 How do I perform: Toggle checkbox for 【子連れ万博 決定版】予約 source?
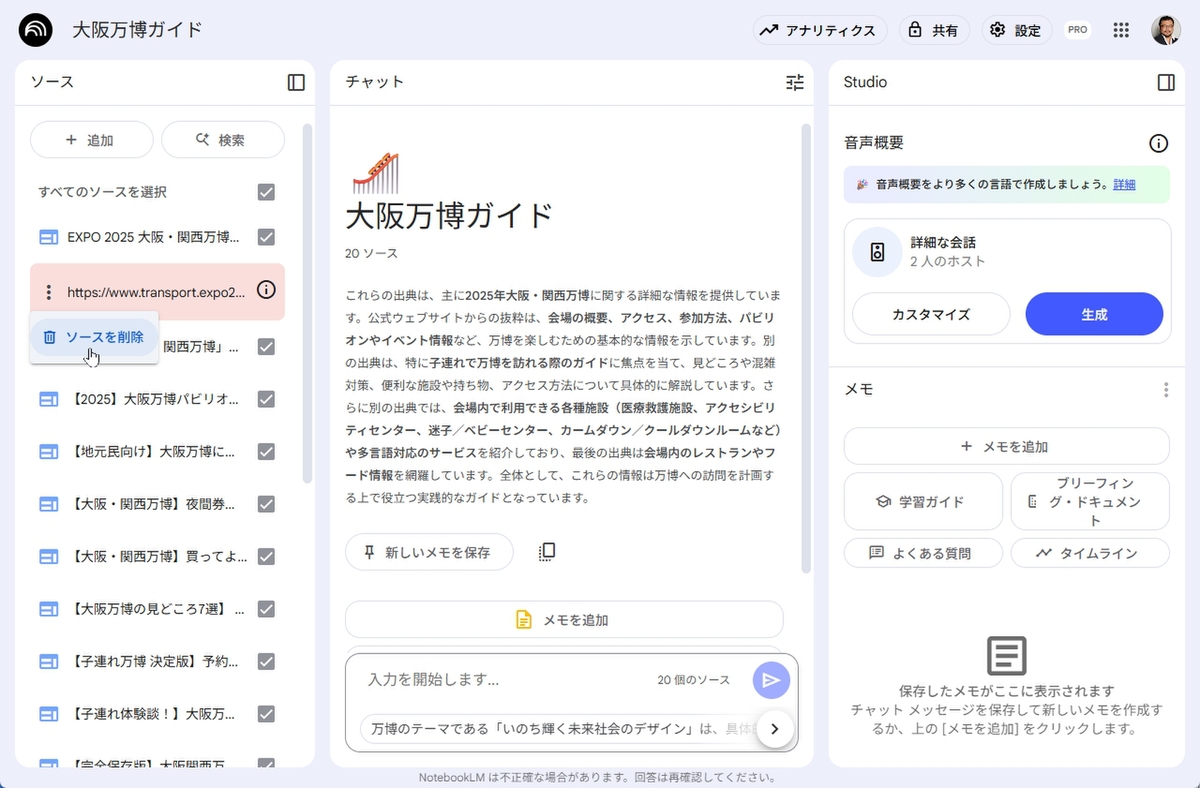[266, 661]
